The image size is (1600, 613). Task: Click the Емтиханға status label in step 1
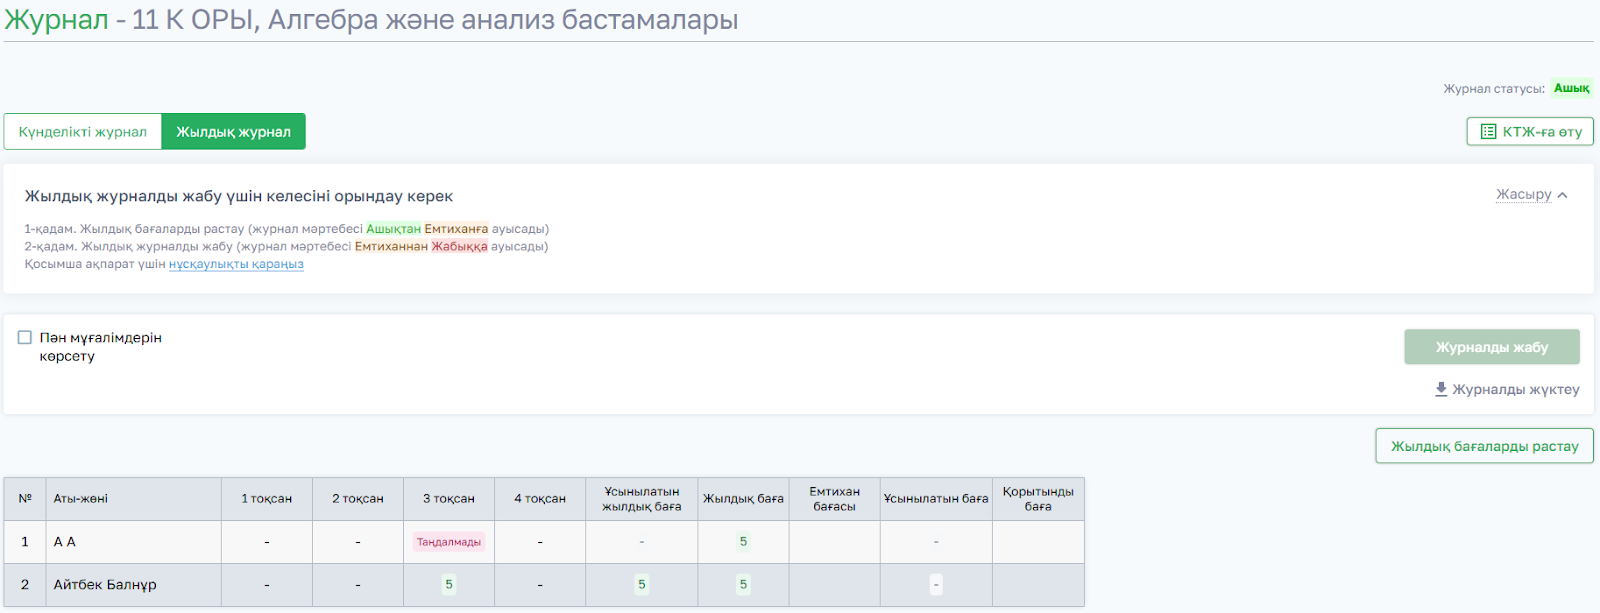tap(456, 229)
